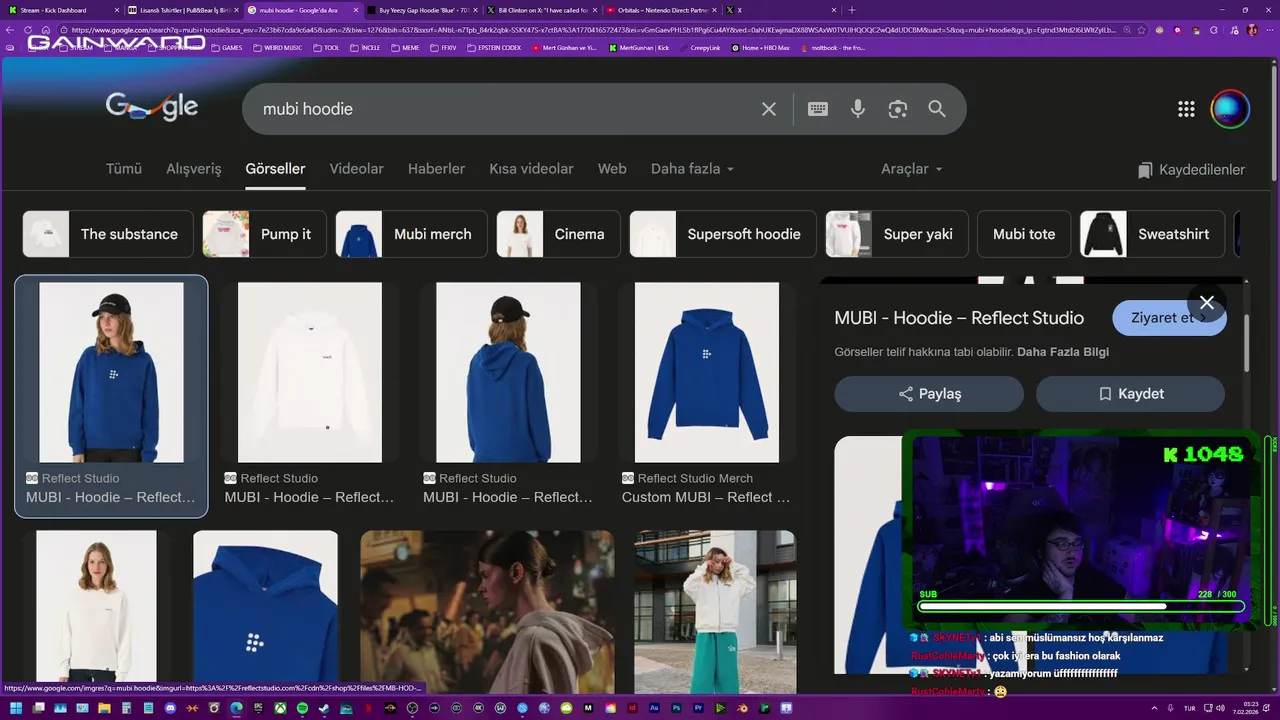Open the Google account avatar

pyautogui.click(x=1230, y=109)
